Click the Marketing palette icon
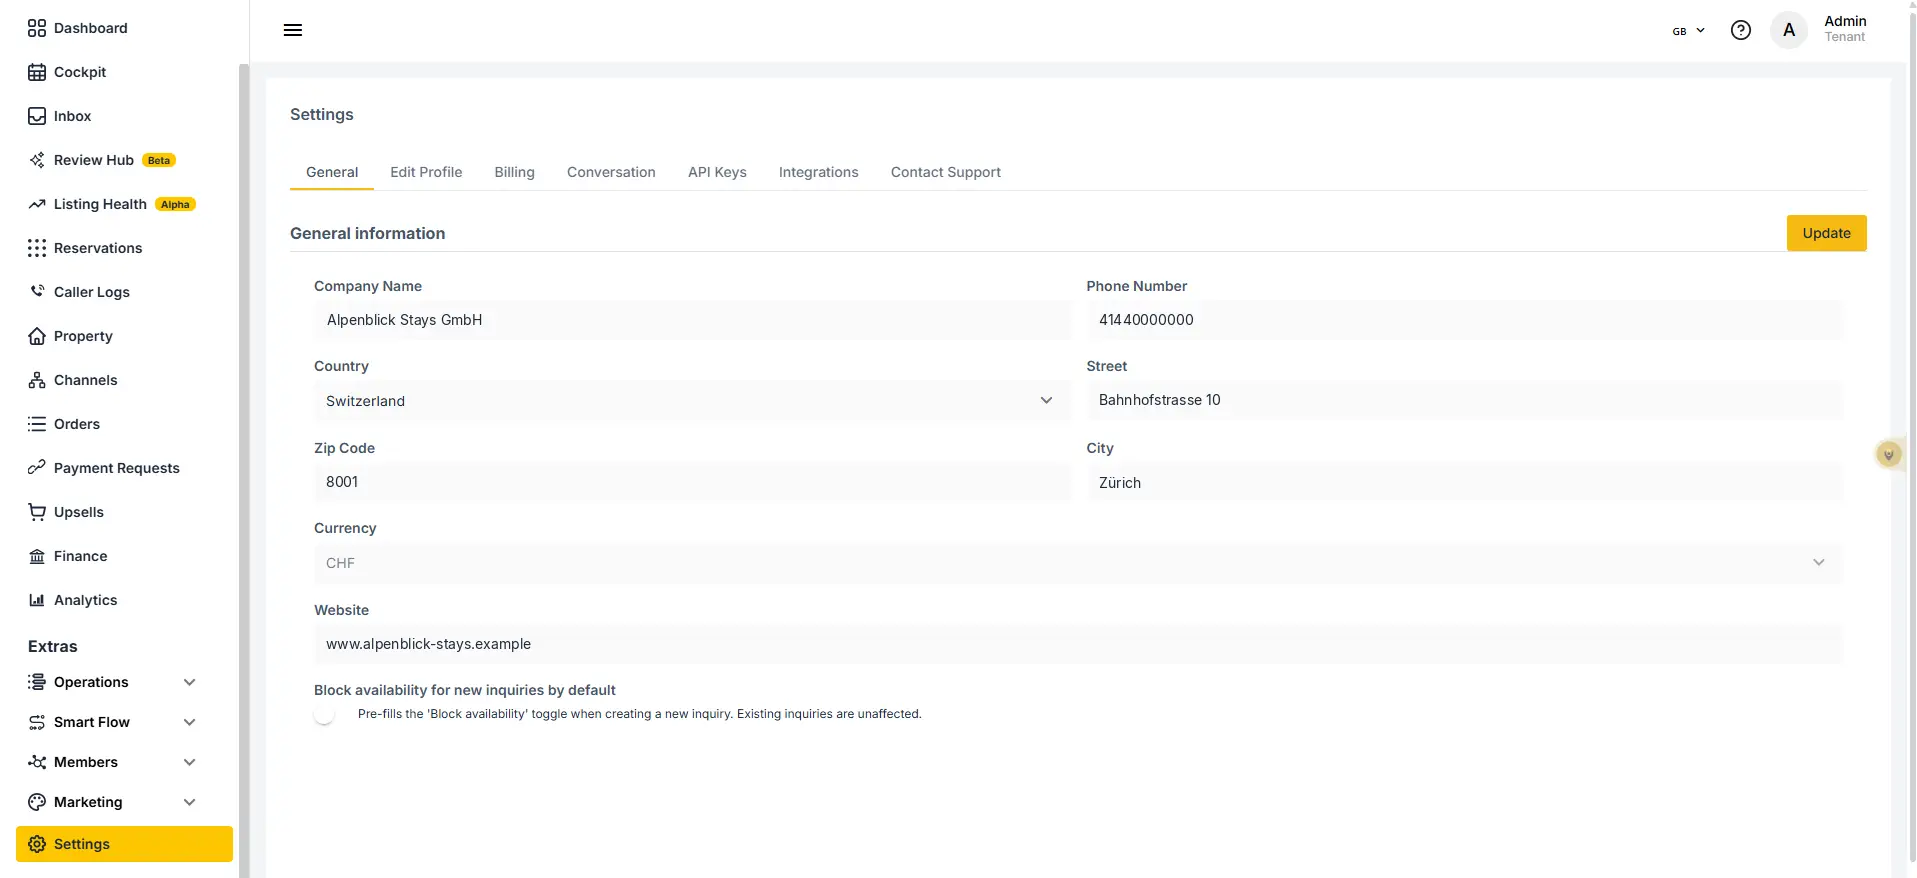The height and width of the screenshot is (878, 1917). pos(37,802)
